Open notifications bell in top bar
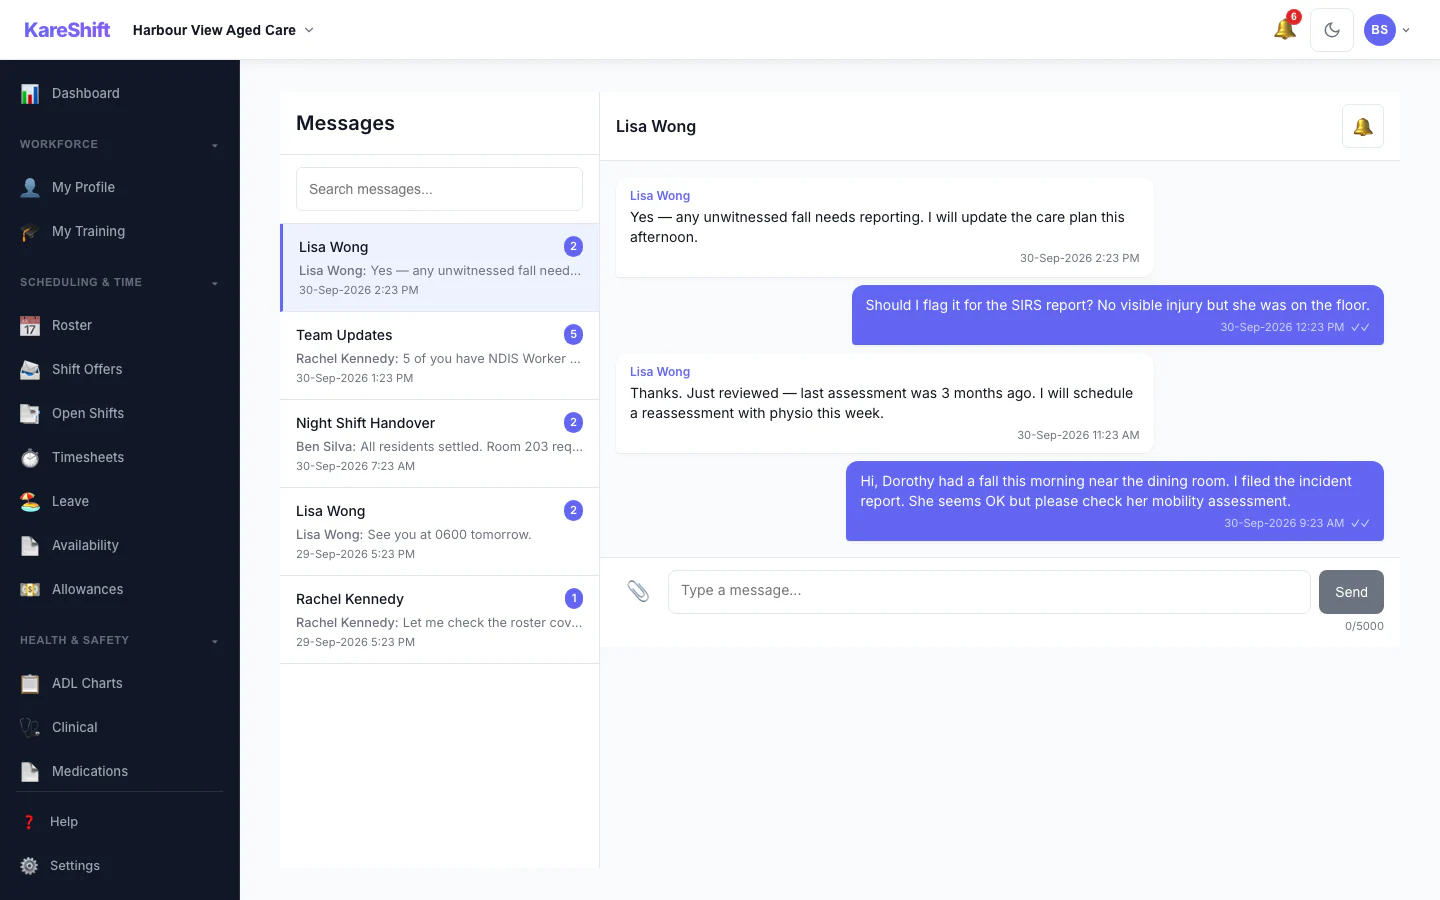This screenshot has height=900, width=1440. click(x=1285, y=29)
